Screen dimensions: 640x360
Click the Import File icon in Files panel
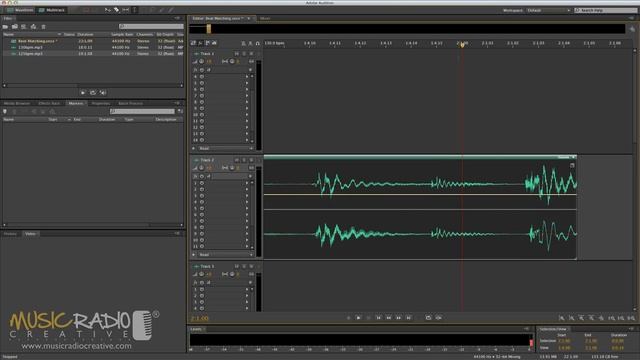click(x=15, y=27)
